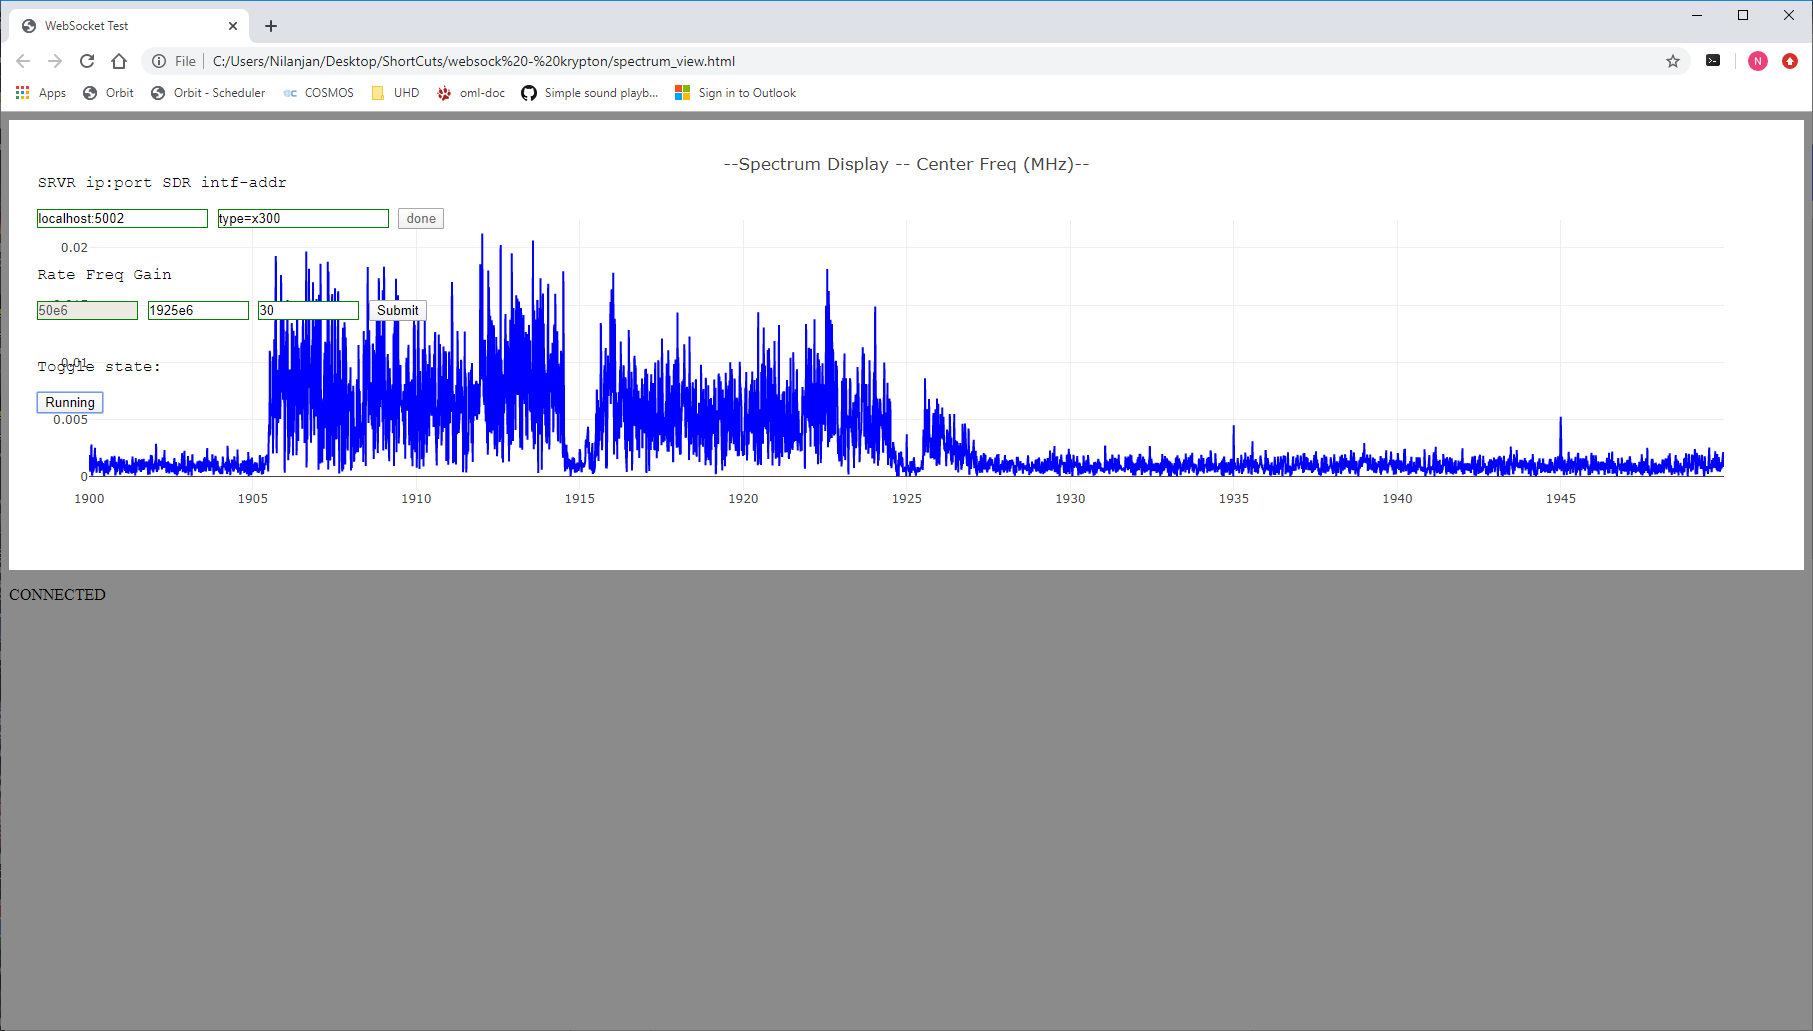
Task: Open the red N profile avatar
Action: 1757,61
